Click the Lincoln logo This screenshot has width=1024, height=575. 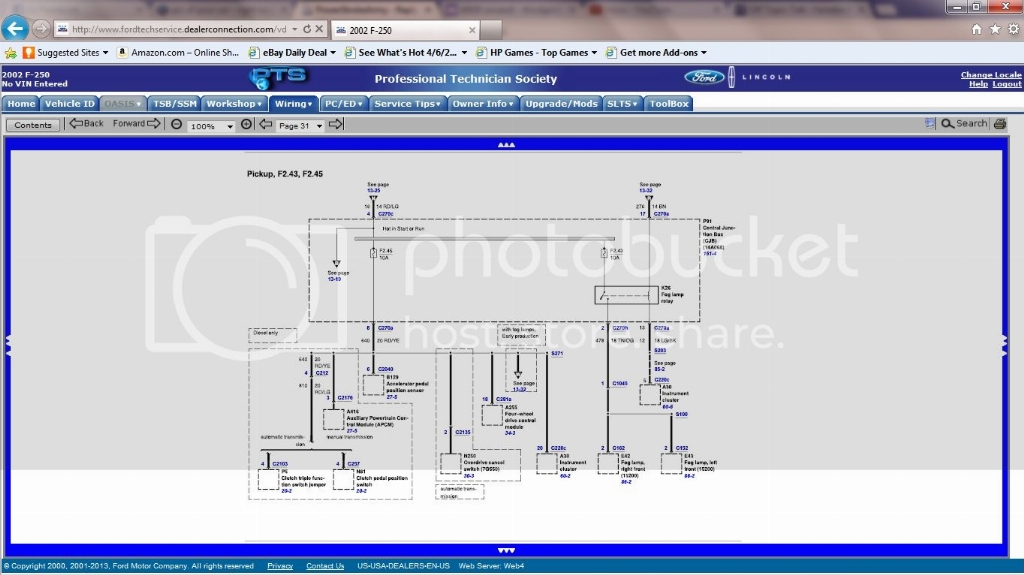[760, 77]
